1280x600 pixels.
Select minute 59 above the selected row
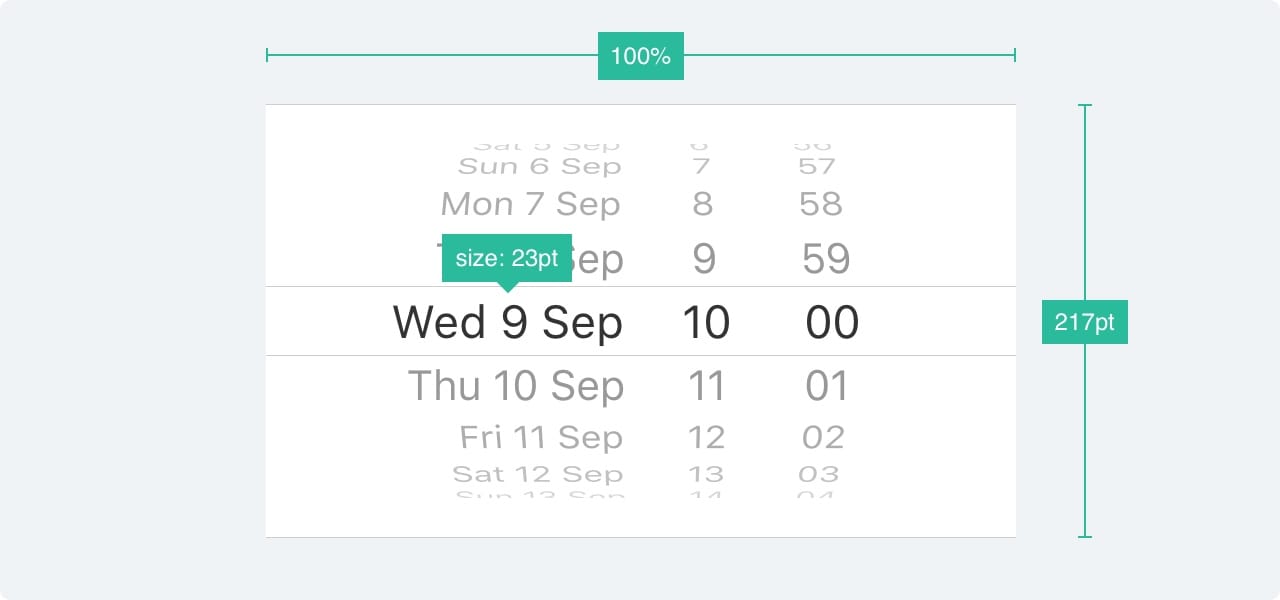(x=826, y=259)
